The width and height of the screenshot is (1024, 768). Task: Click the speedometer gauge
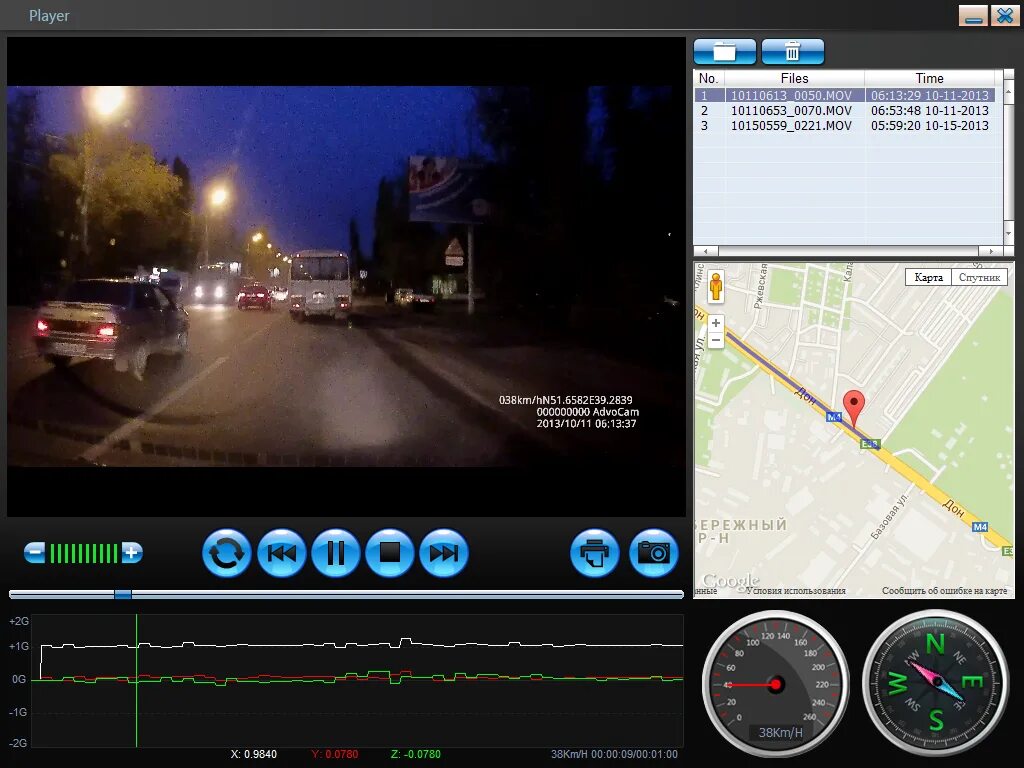pos(775,683)
